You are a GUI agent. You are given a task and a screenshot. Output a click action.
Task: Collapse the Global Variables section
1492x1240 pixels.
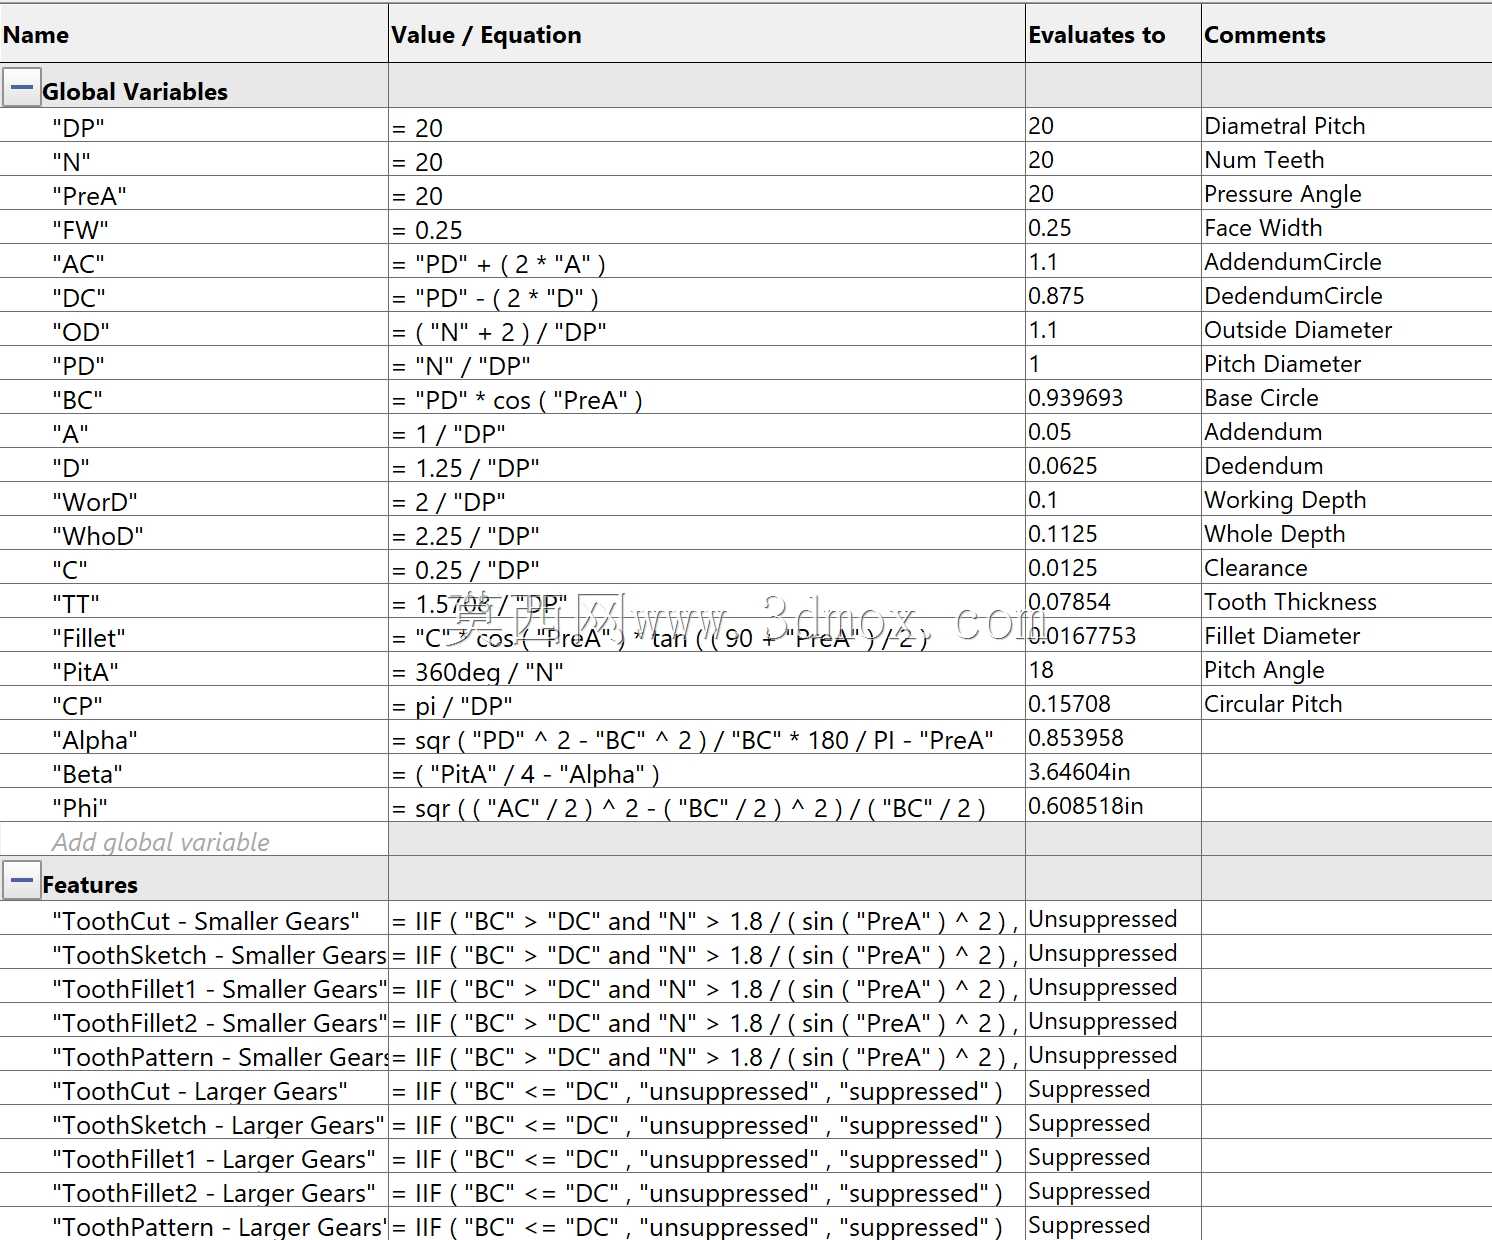[21, 88]
